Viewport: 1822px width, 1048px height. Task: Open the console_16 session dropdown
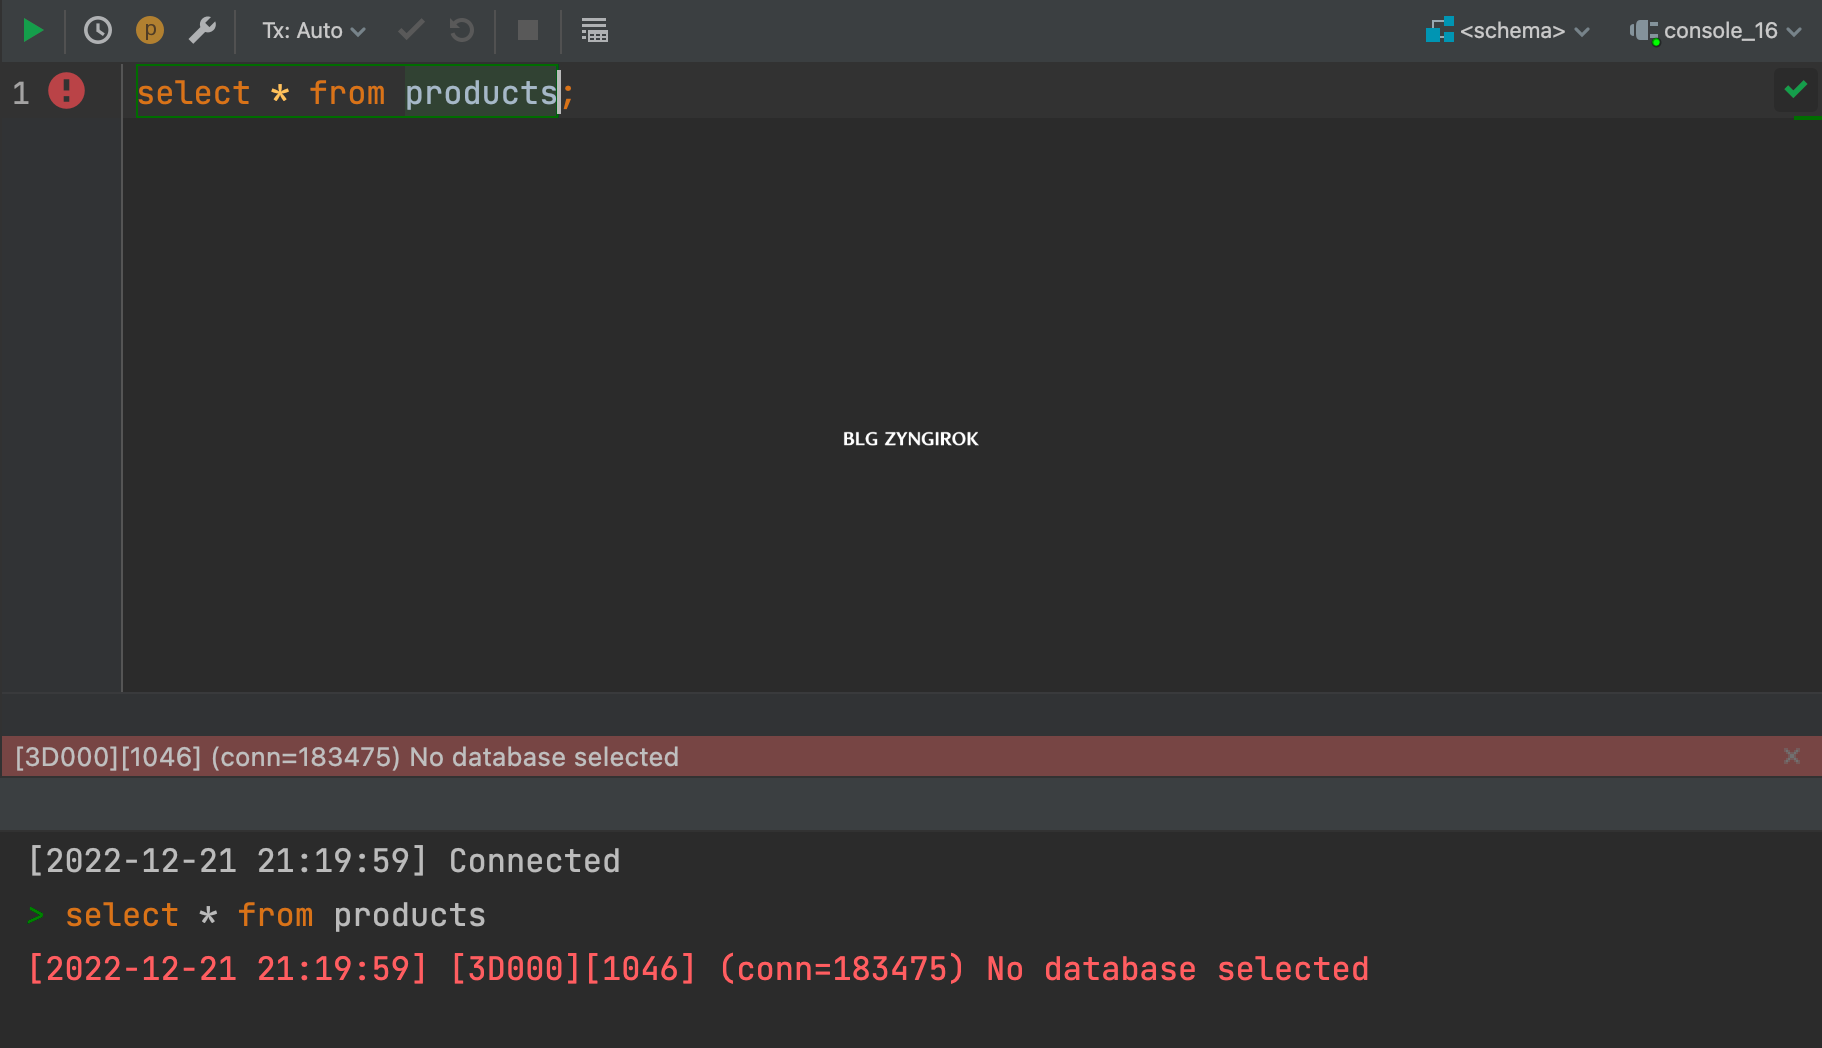[x=1716, y=31]
